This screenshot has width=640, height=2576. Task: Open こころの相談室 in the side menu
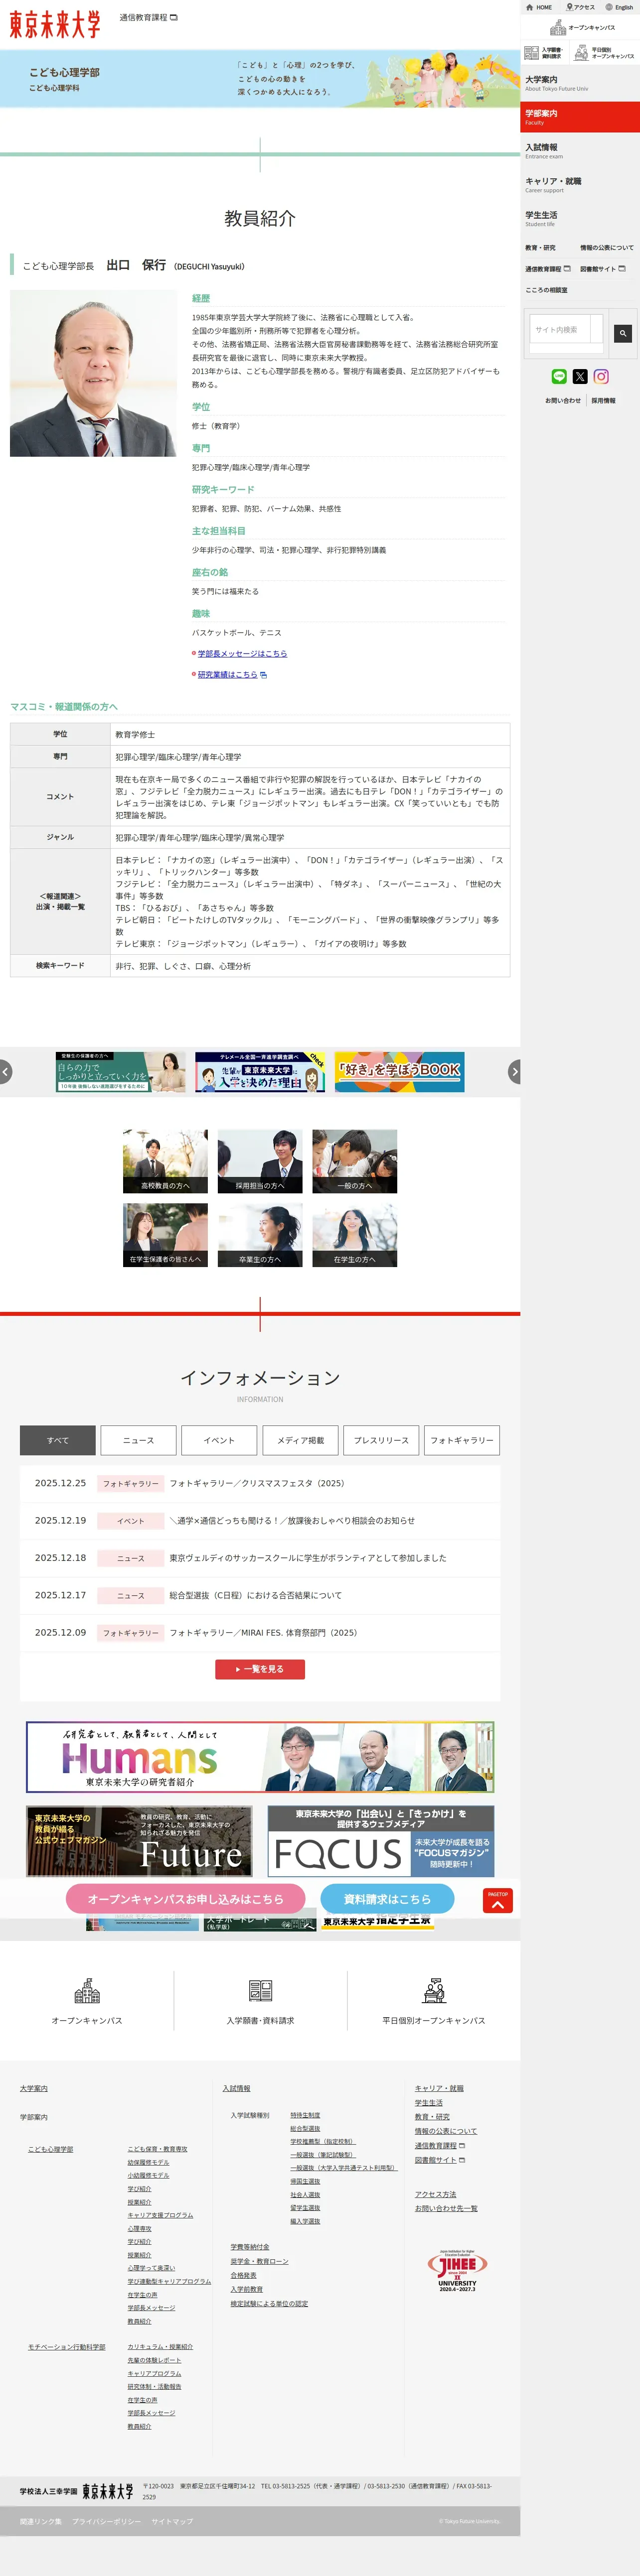pyautogui.click(x=547, y=290)
